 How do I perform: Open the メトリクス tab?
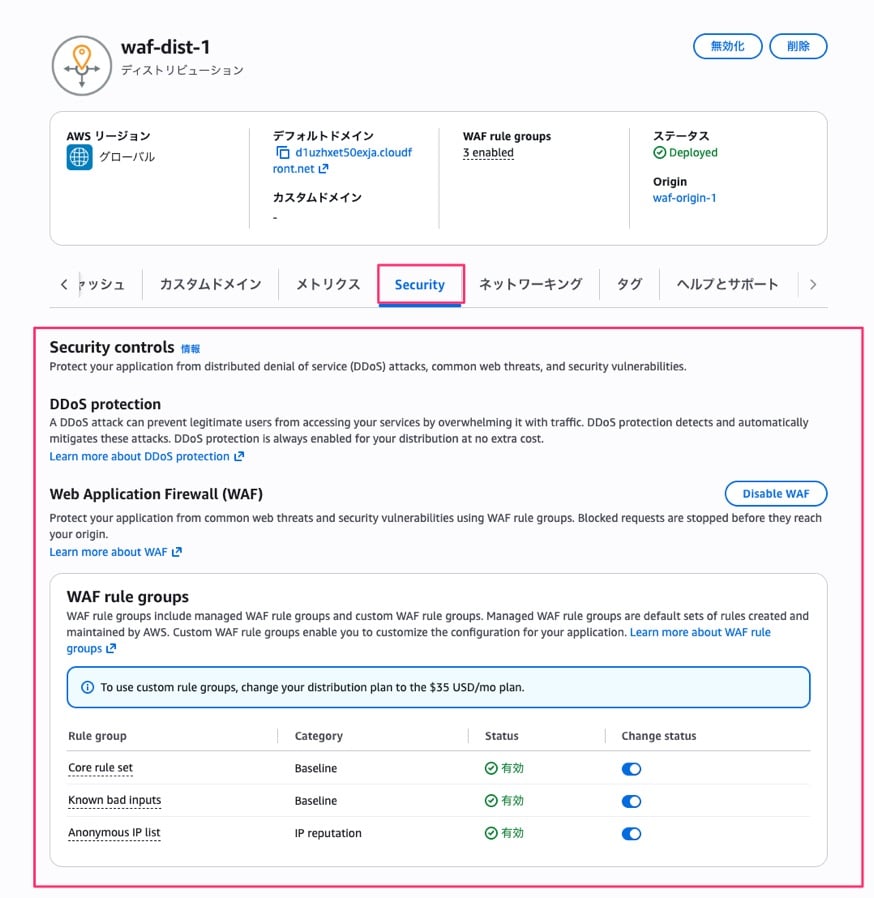[x=328, y=284]
